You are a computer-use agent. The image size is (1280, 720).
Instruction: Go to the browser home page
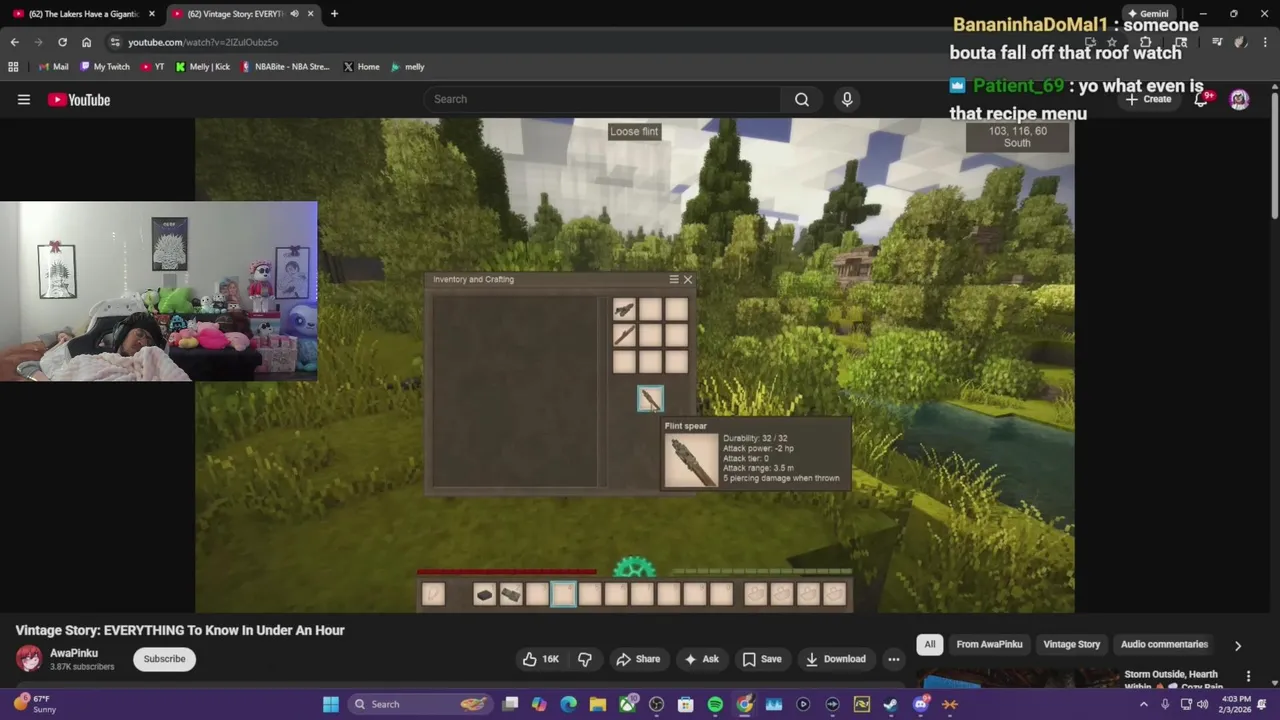[x=86, y=42]
